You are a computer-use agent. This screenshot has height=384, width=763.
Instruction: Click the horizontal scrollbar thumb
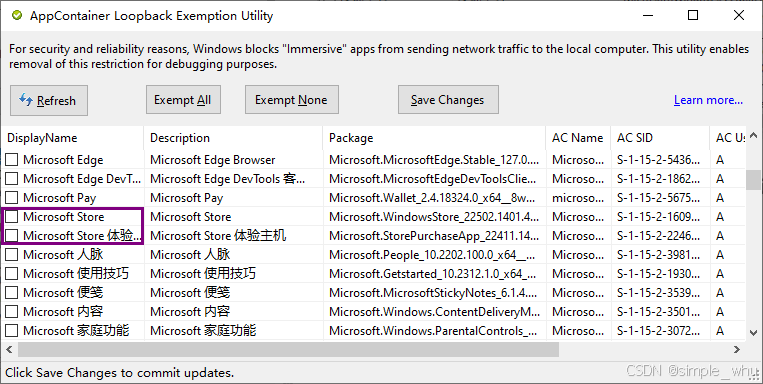[x=289, y=349]
